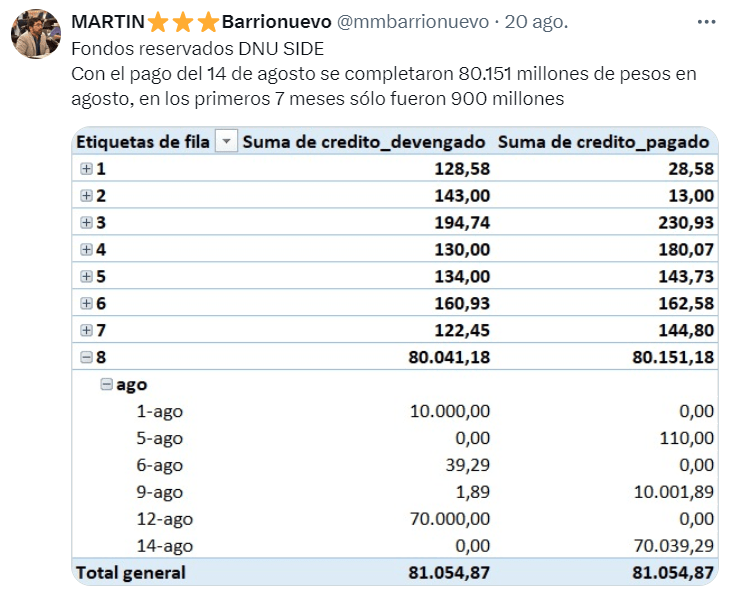Click the 12-ago row label

[x=164, y=519]
